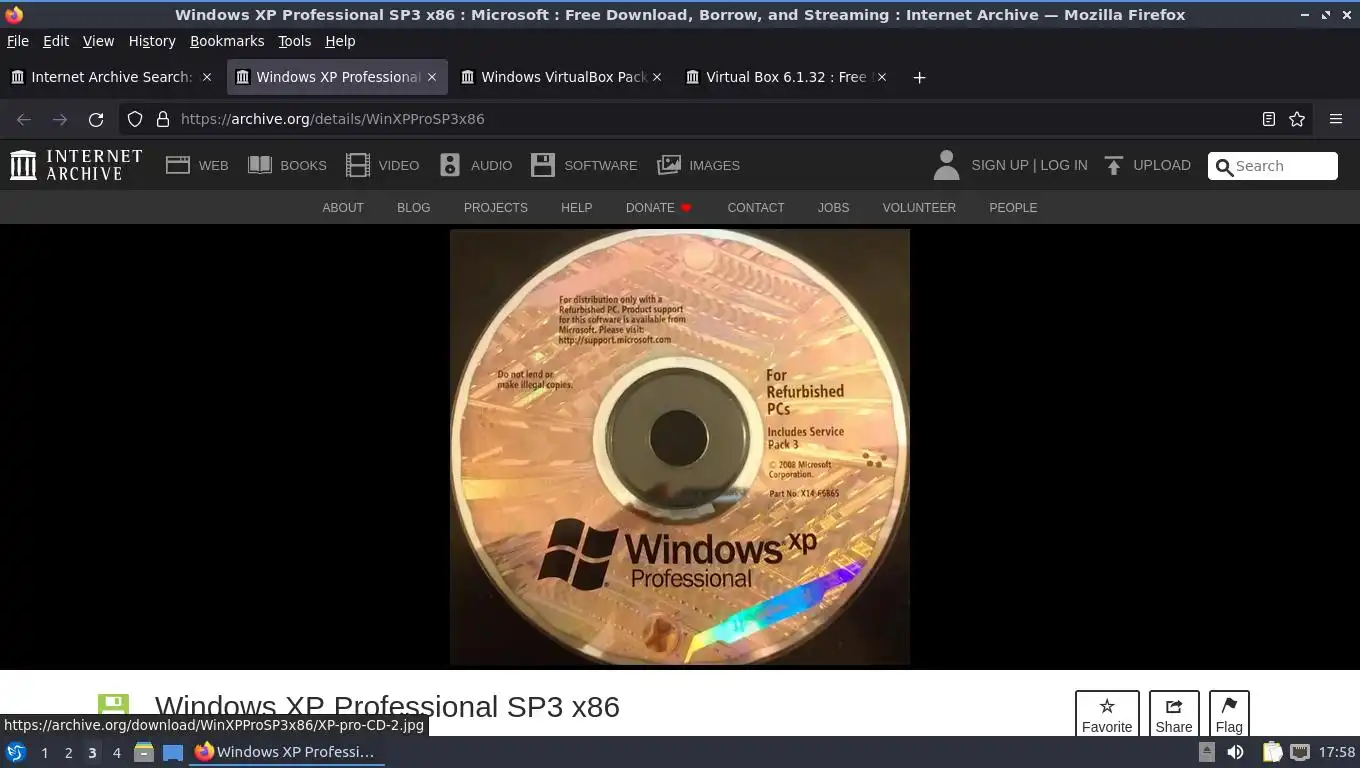Open the clipboard tray icon
The height and width of the screenshot is (768, 1360).
(x=1272, y=752)
